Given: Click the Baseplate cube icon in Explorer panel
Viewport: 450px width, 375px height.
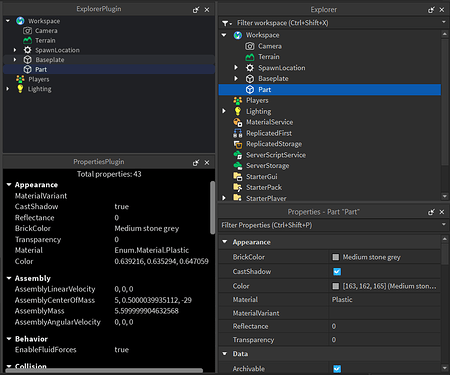Looking at the screenshot, I should coord(250,79).
